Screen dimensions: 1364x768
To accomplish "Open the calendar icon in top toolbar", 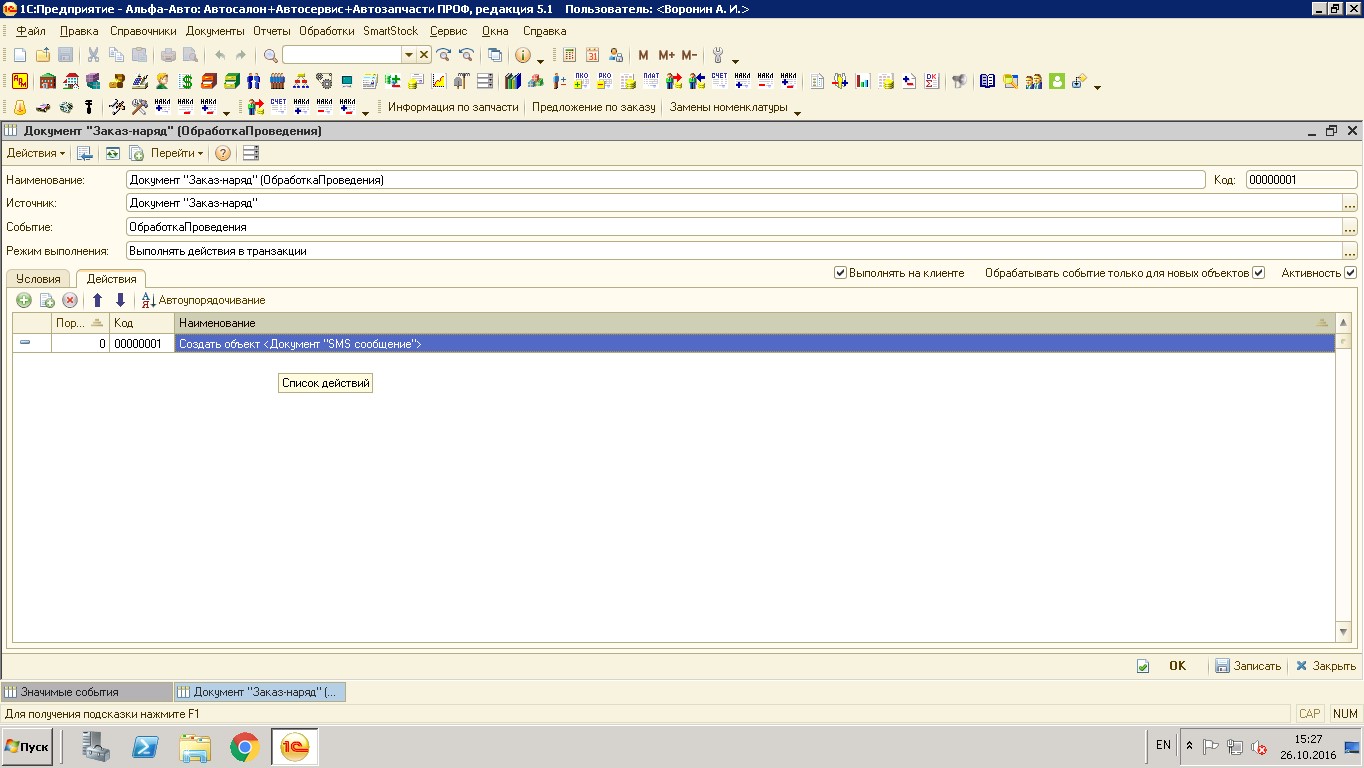I will (x=593, y=56).
